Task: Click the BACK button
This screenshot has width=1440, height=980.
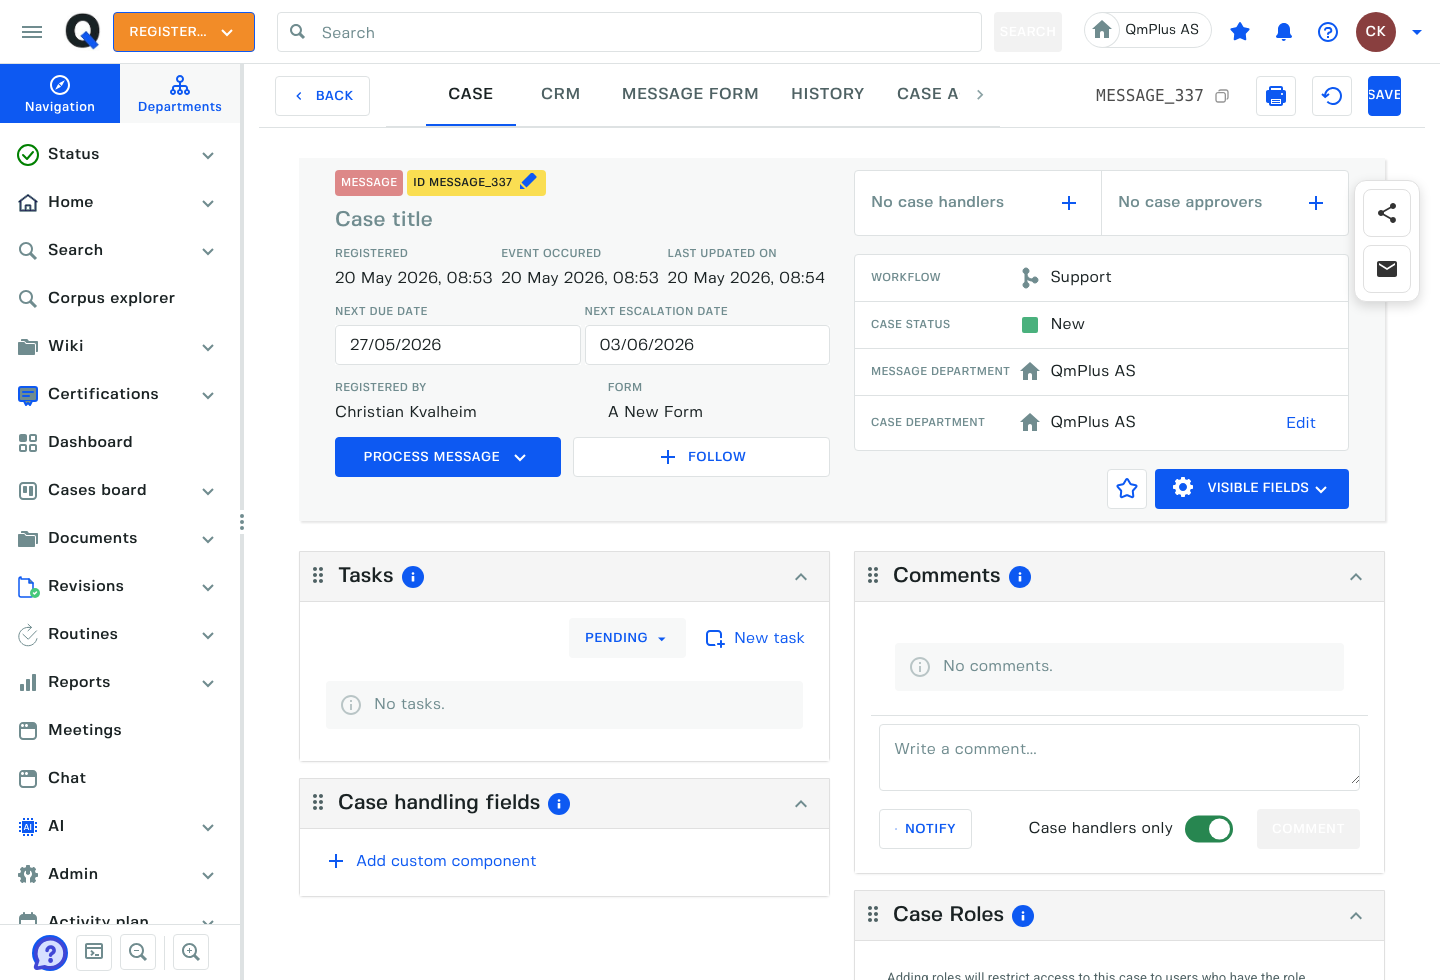Action: coord(323,96)
